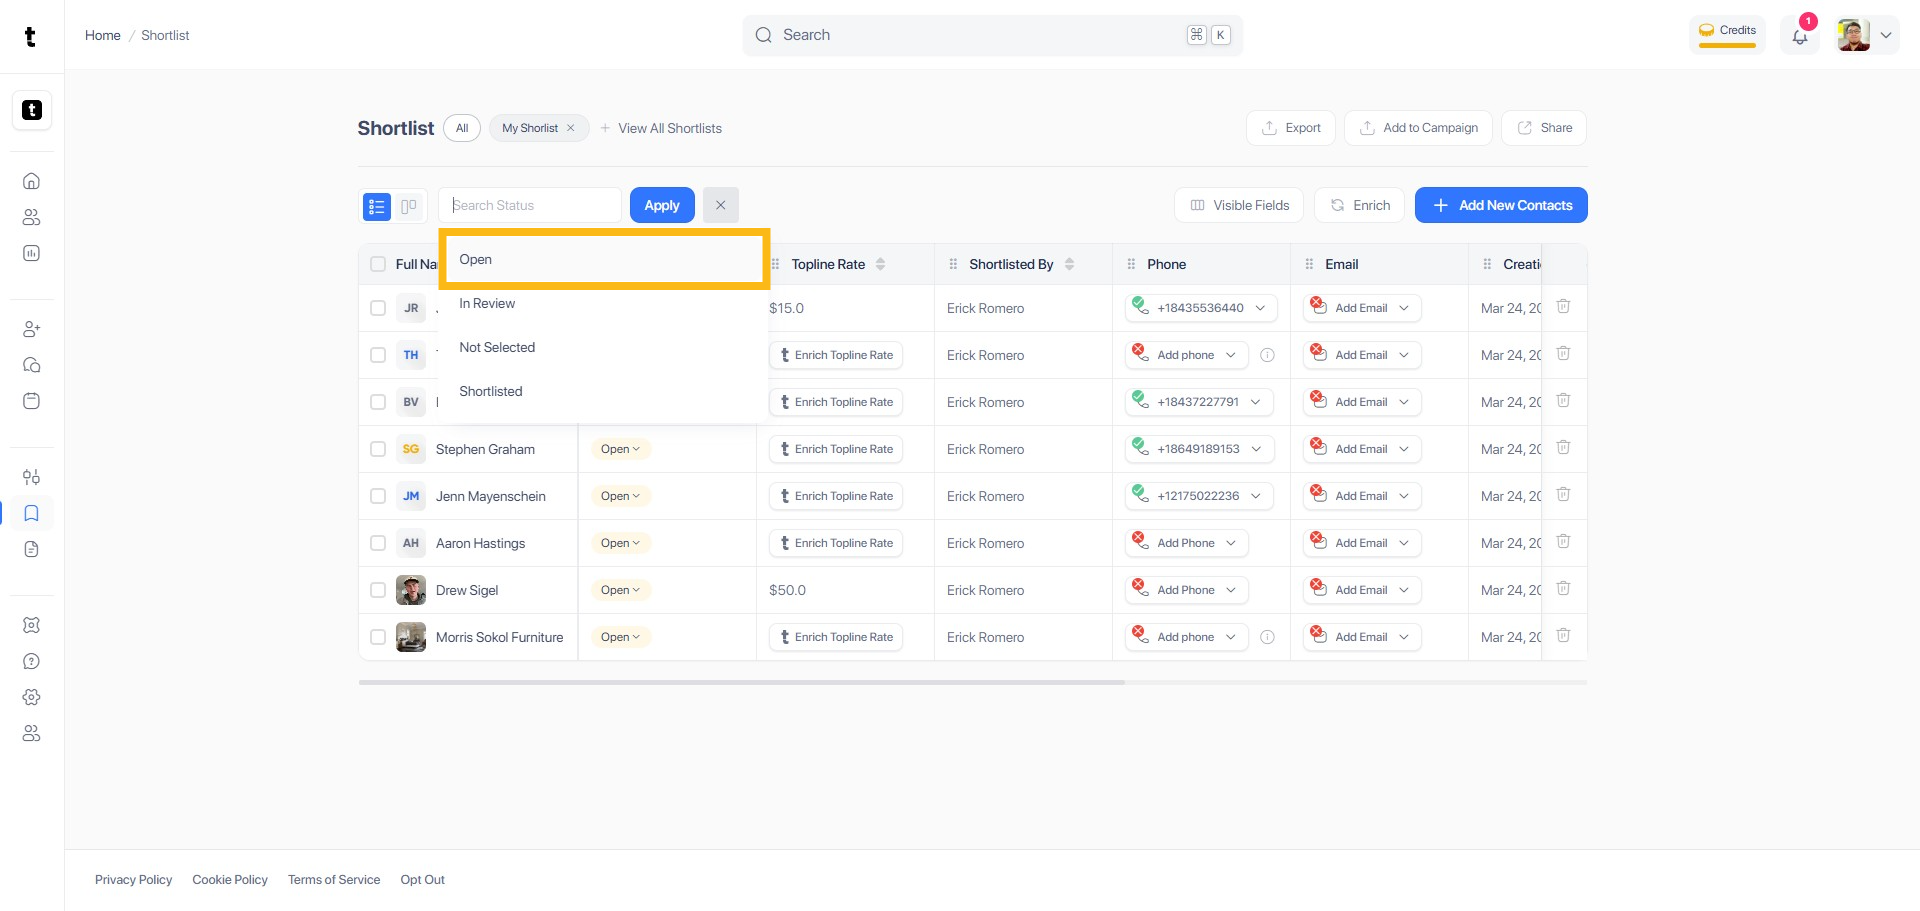The height and width of the screenshot is (911, 1920).
Task: Delete the Stephen Graham row
Action: [1564, 448]
